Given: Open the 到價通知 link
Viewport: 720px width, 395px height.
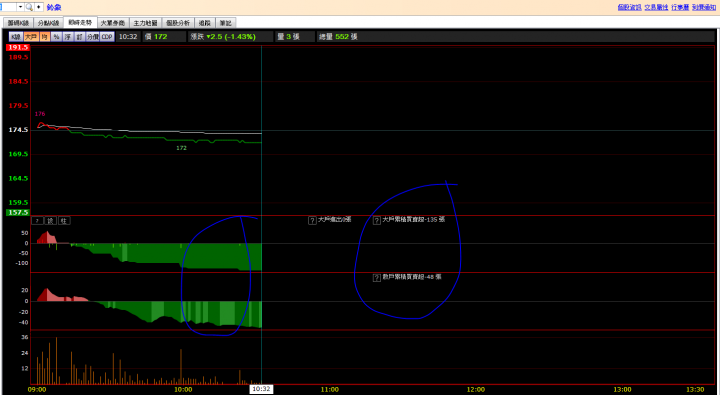Looking at the screenshot, I should (704, 7).
